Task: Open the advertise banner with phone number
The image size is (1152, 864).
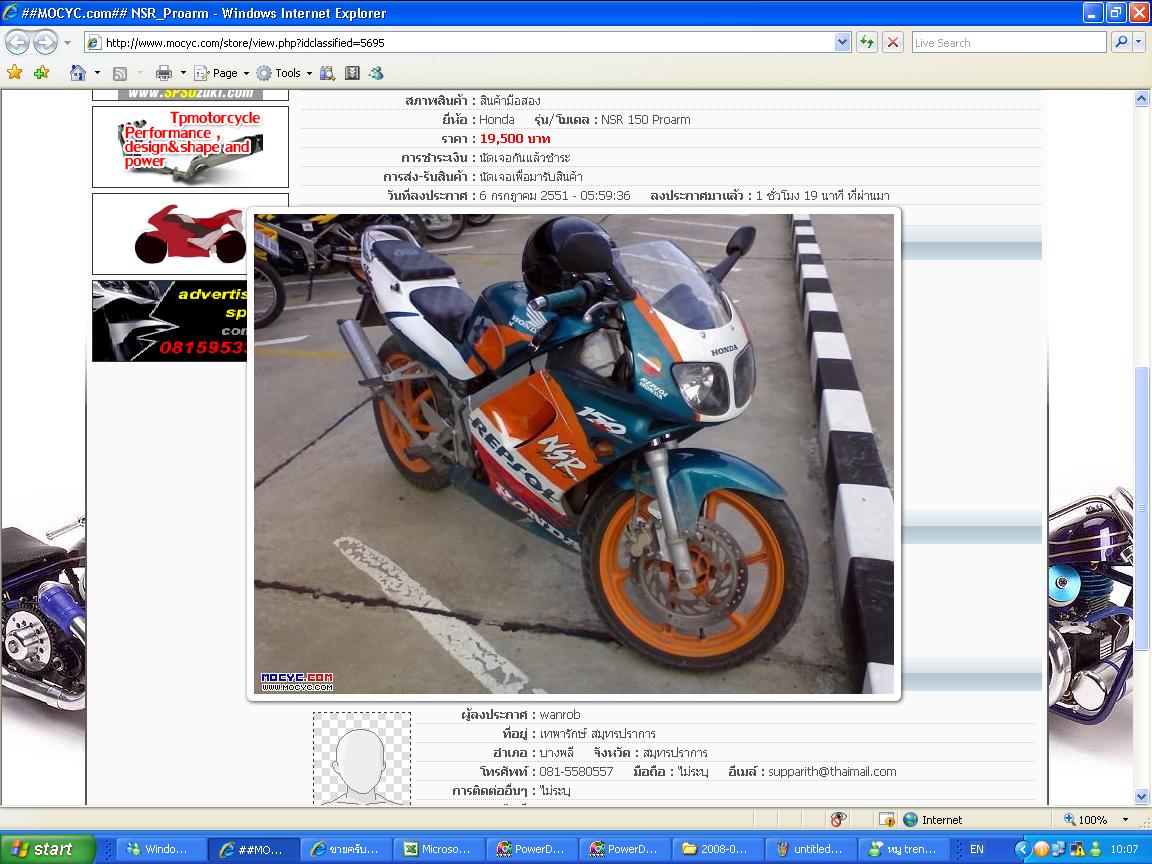Action: point(170,321)
